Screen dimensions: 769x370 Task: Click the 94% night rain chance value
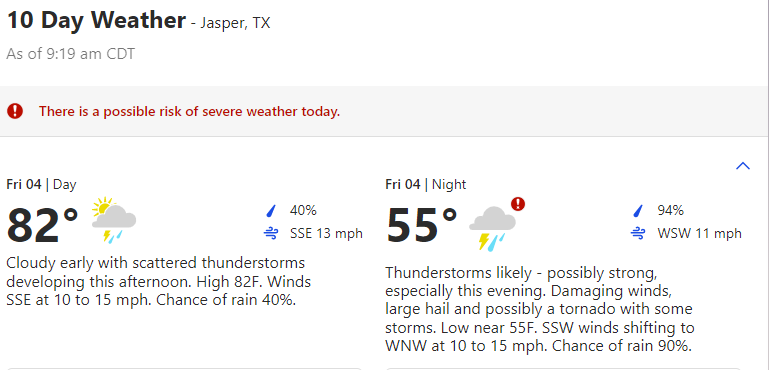click(x=670, y=211)
